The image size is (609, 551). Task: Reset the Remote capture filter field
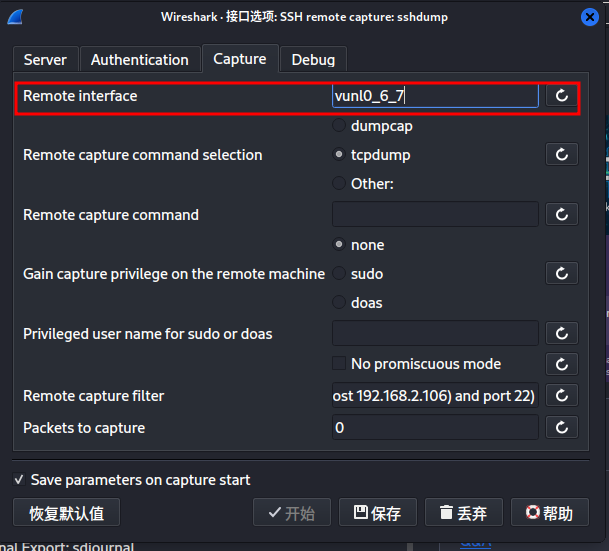[562, 396]
